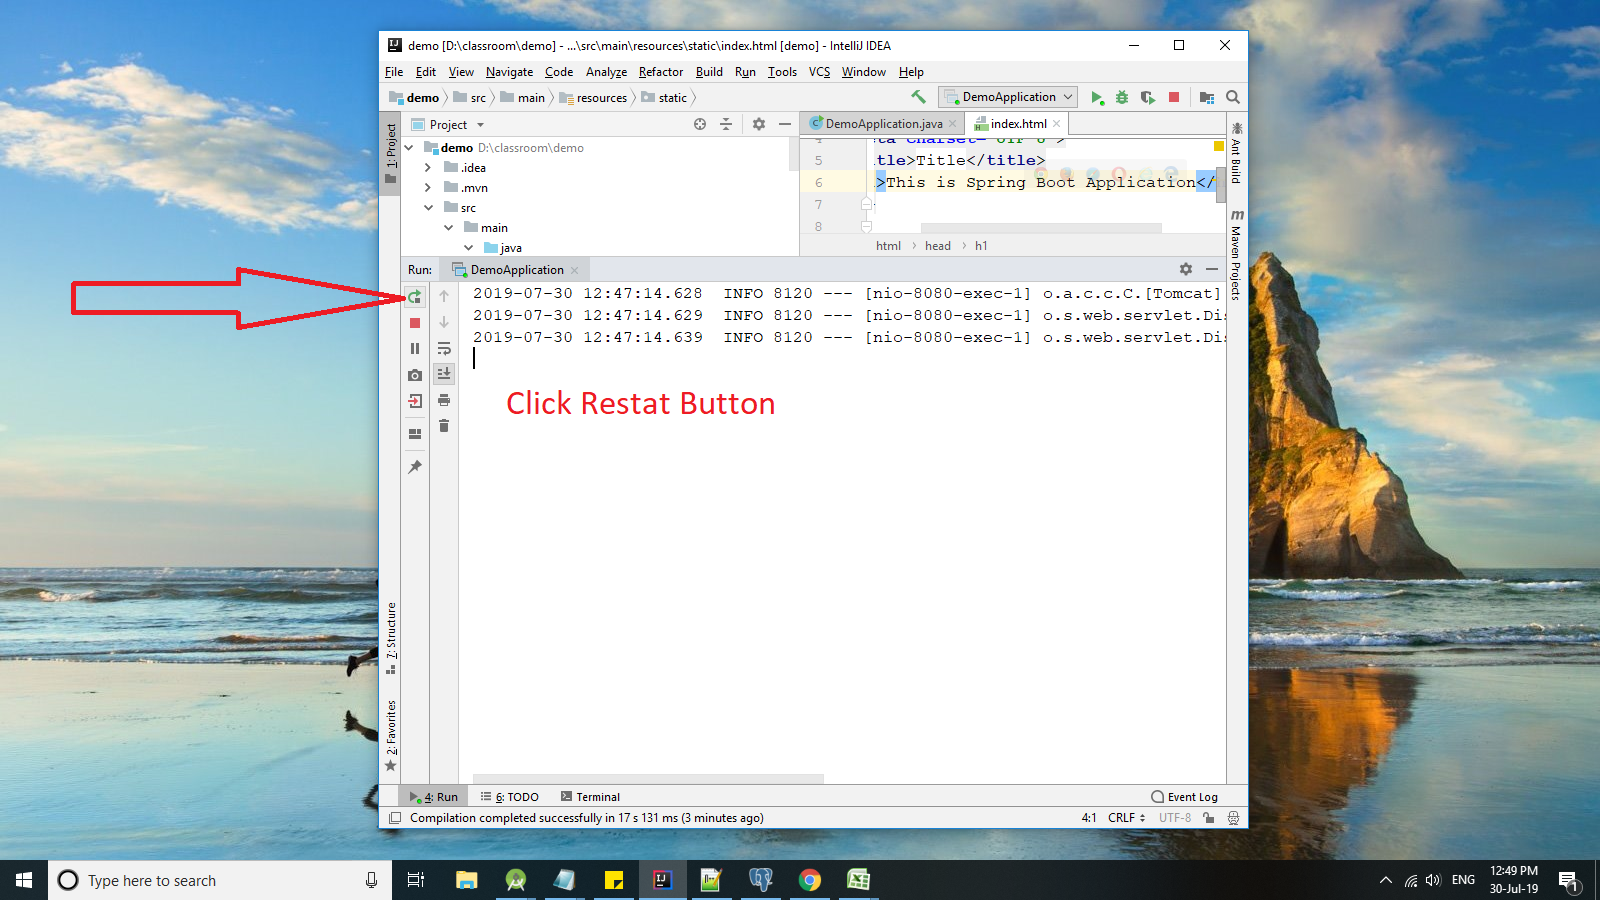Image resolution: width=1600 pixels, height=900 pixels.
Task: Print the console output
Action: pyautogui.click(x=444, y=400)
